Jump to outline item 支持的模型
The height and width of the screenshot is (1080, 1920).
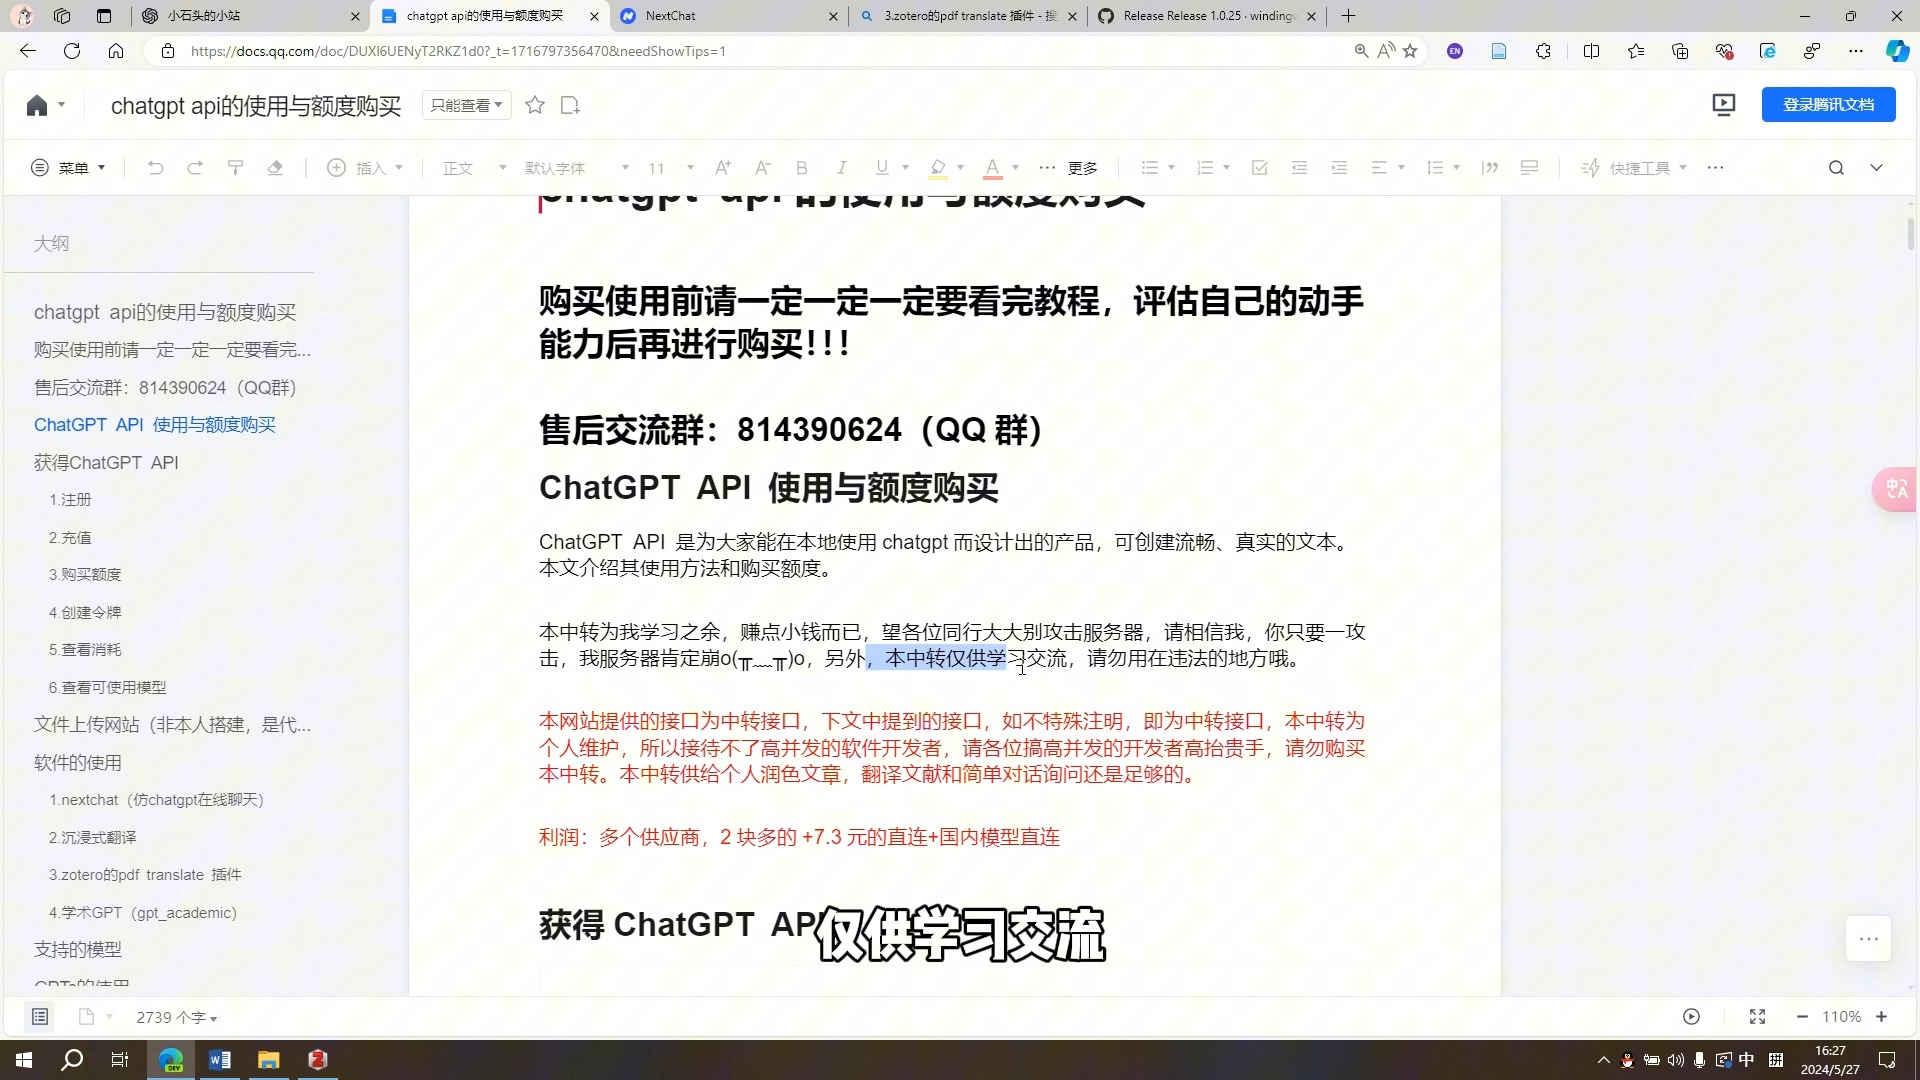pos(77,950)
